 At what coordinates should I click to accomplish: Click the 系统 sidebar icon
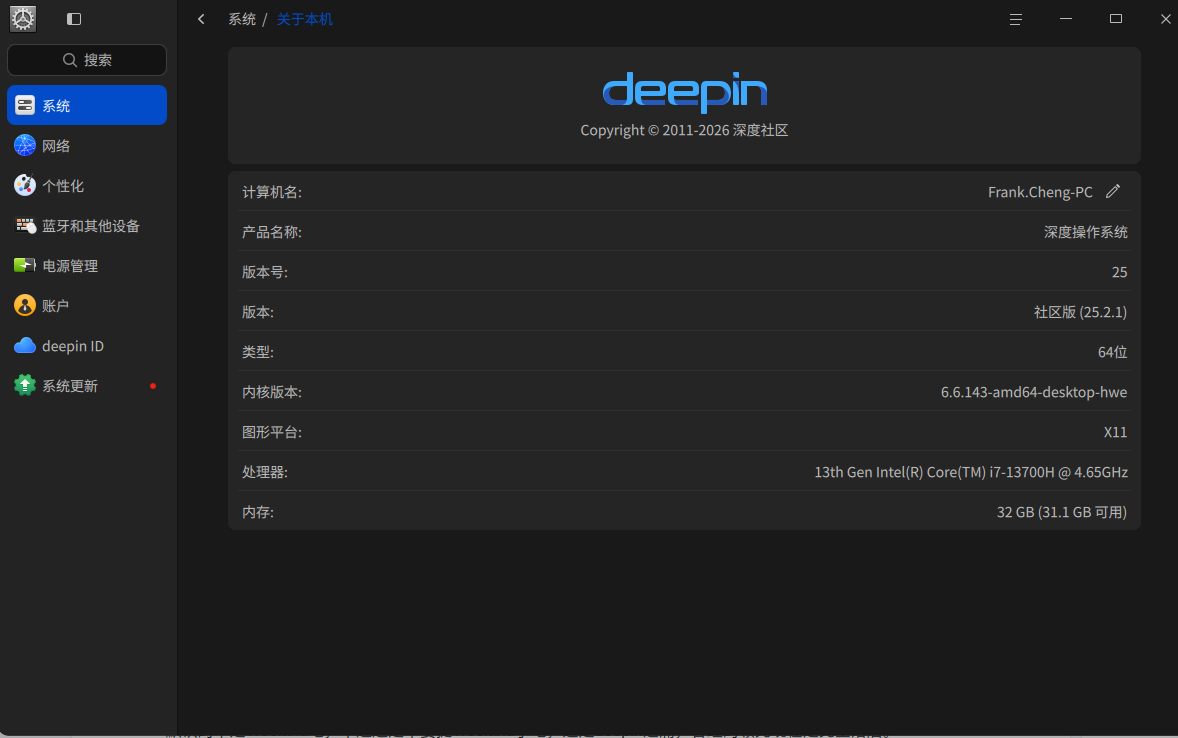tap(25, 105)
